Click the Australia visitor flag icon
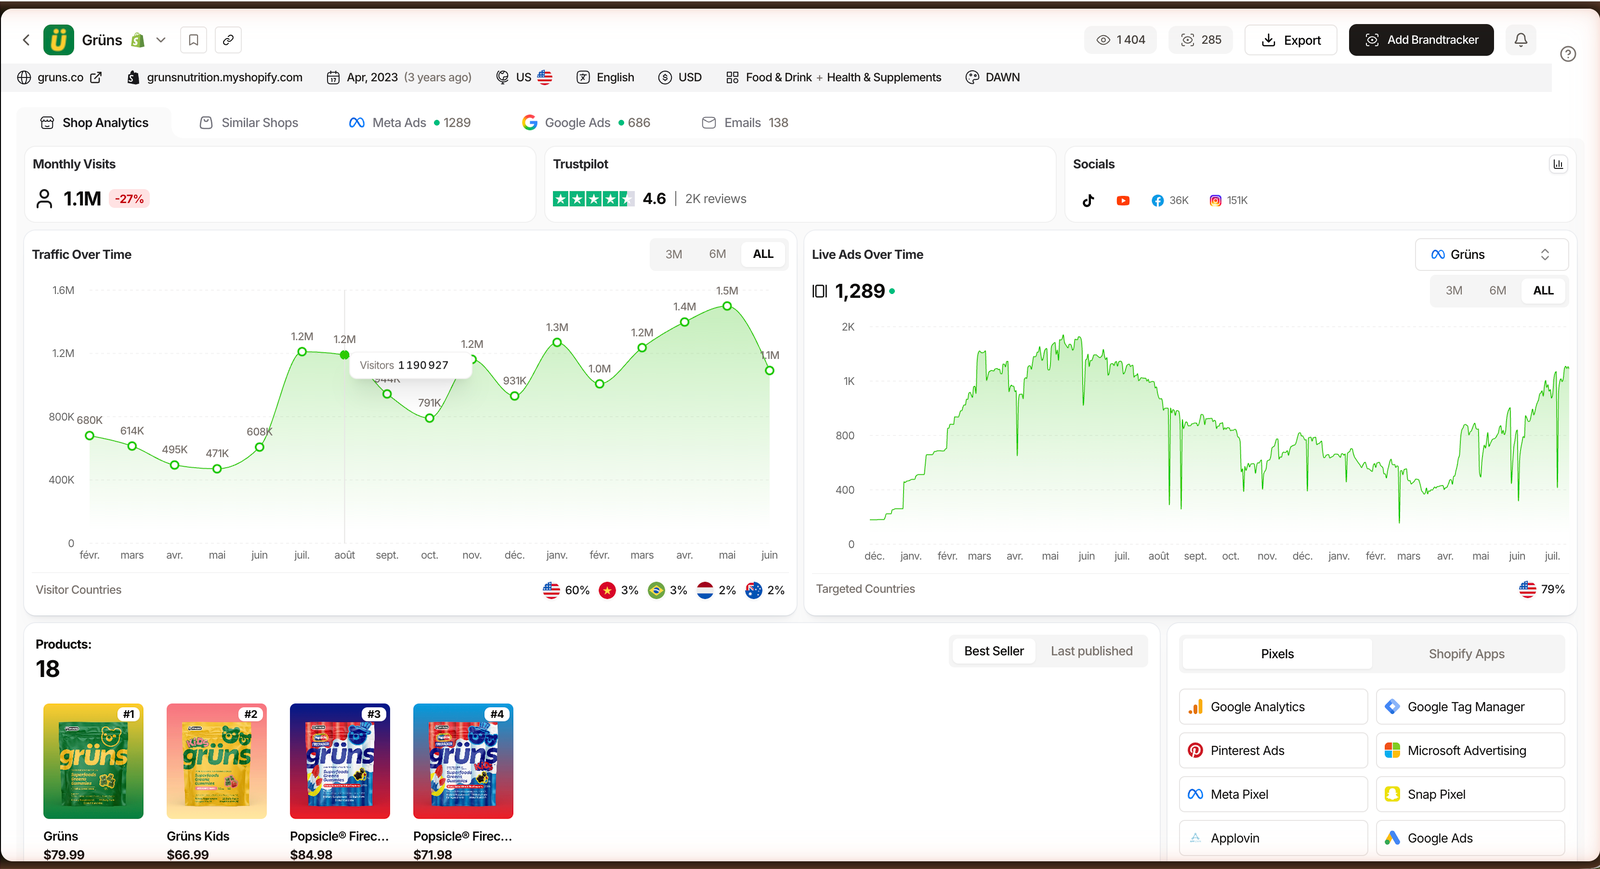 click(x=754, y=590)
